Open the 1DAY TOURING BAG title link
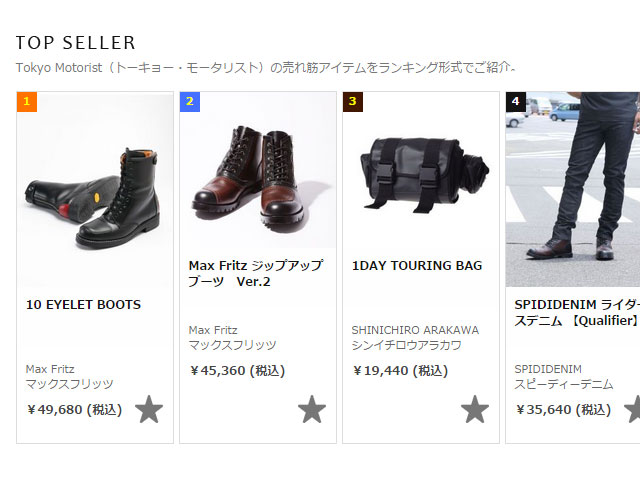The width and height of the screenshot is (640, 480). coord(417,266)
